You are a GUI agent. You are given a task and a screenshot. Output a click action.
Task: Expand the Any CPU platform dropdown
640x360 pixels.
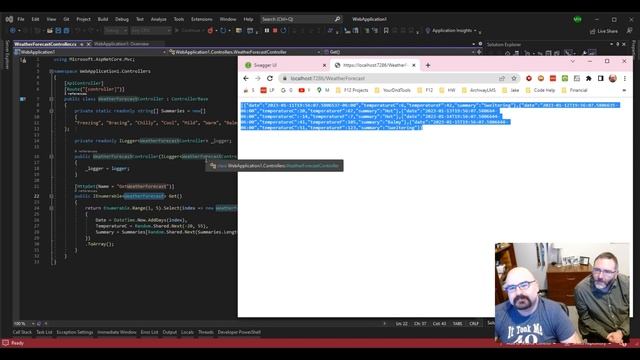click(151, 31)
